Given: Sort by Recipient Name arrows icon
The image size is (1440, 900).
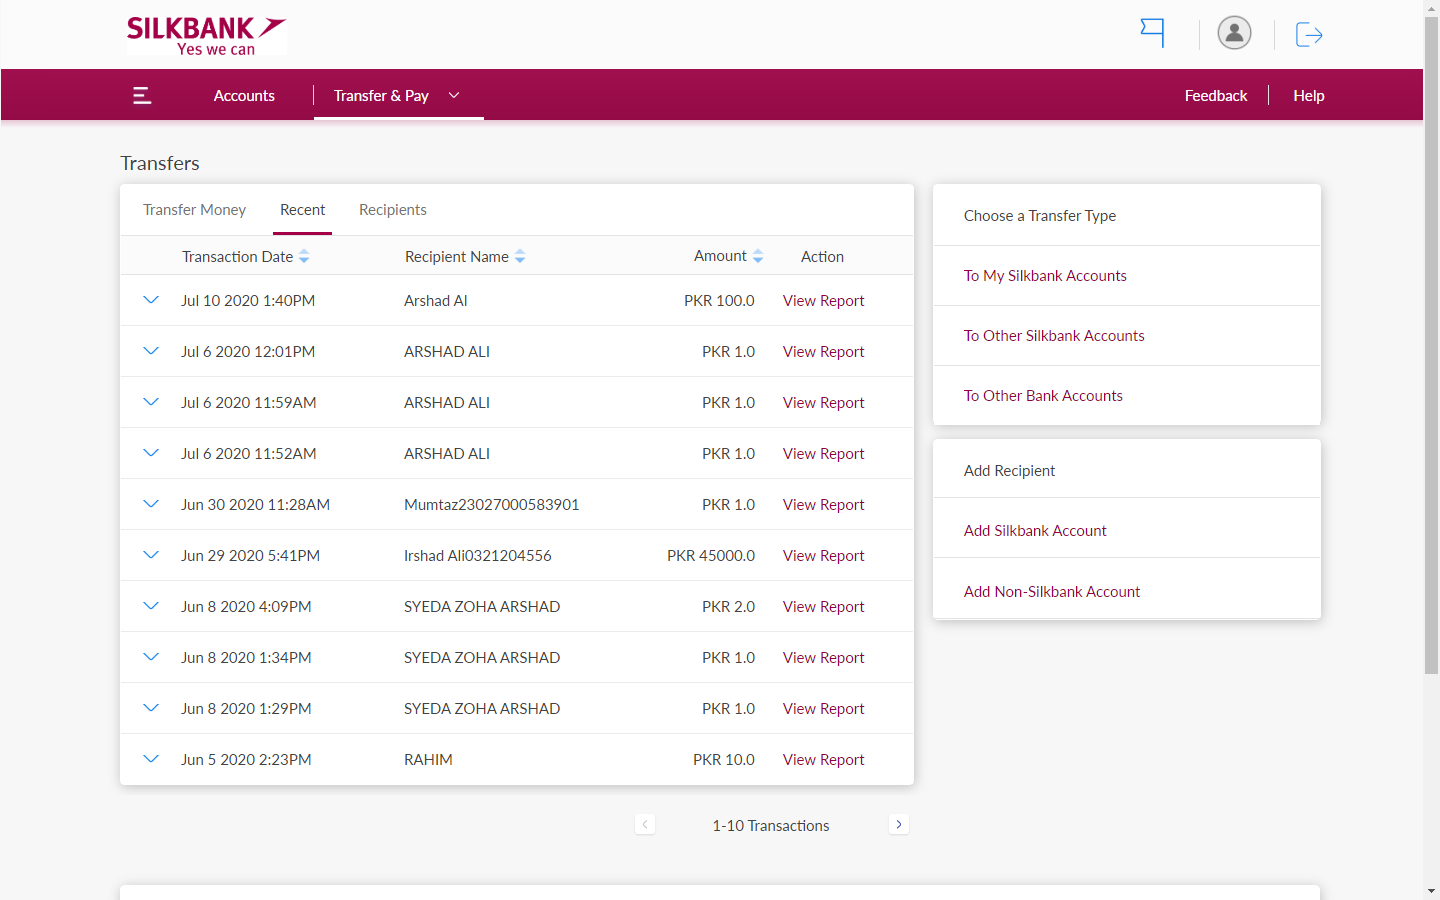Looking at the screenshot, I should [520, 257].
